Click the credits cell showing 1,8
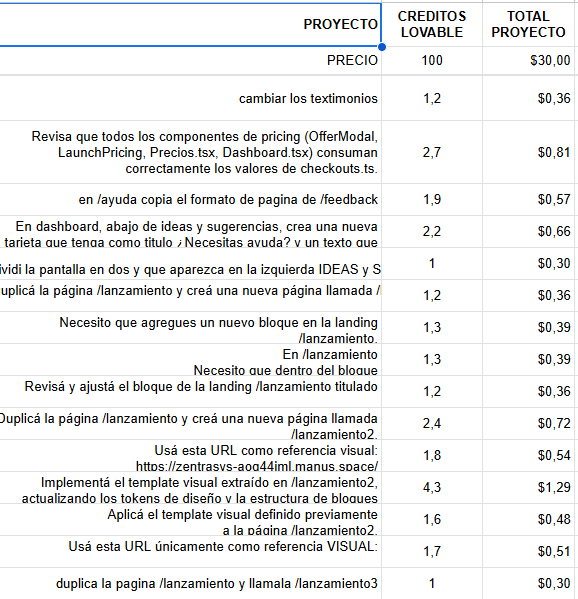 tap(432, 456)
